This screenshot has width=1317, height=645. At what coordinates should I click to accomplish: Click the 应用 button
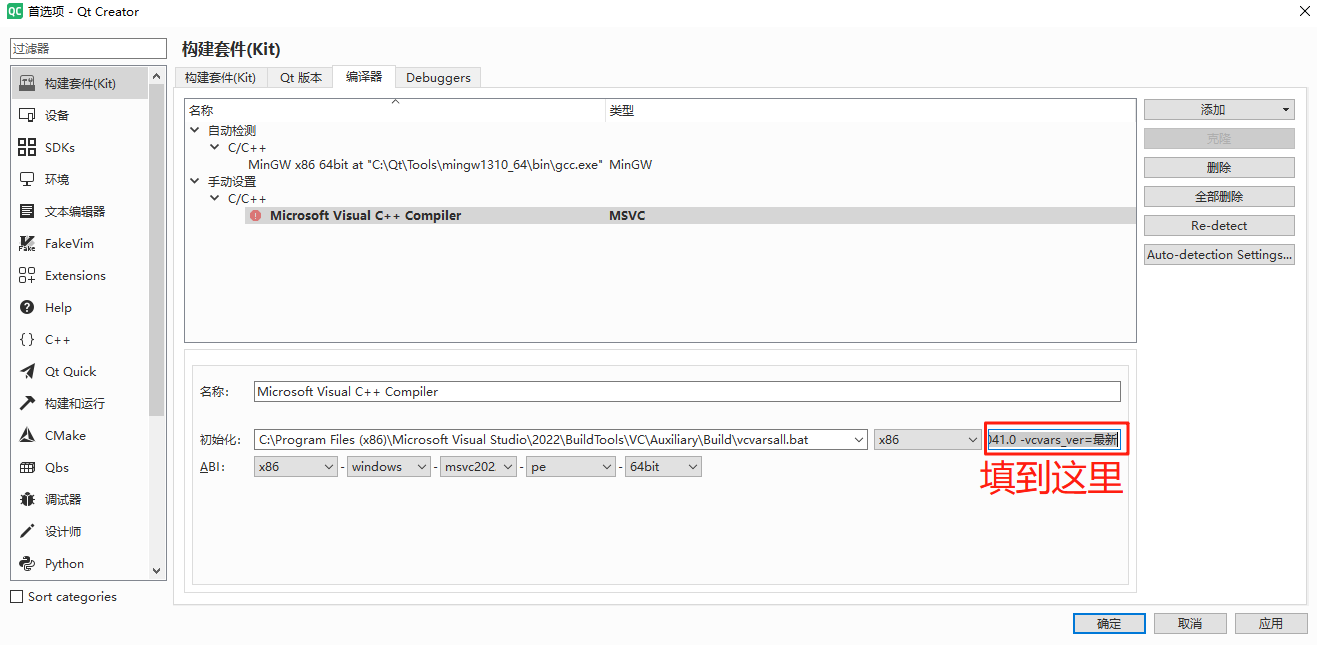[x=1271, y=623]
